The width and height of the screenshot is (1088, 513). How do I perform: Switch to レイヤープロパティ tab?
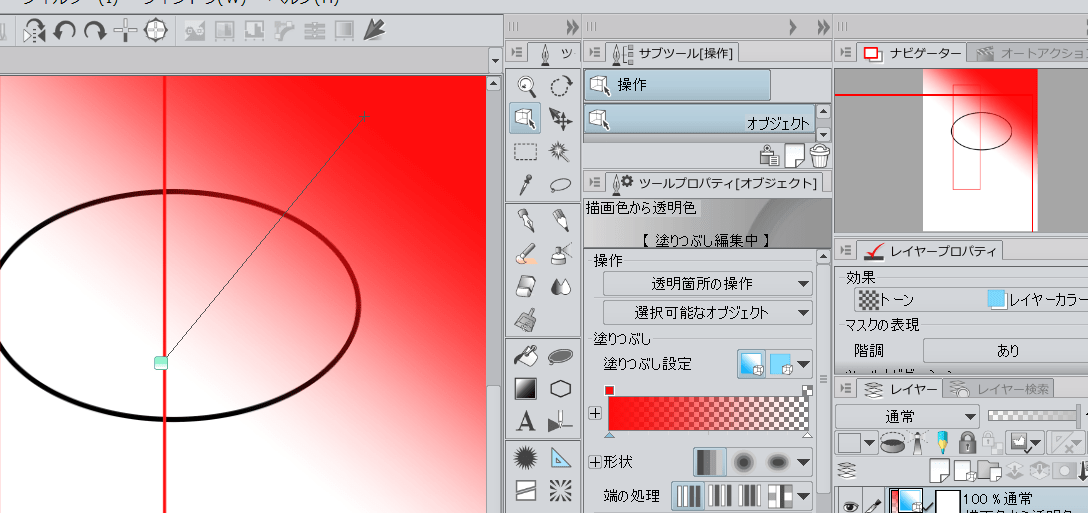click(x=928, y=250)
